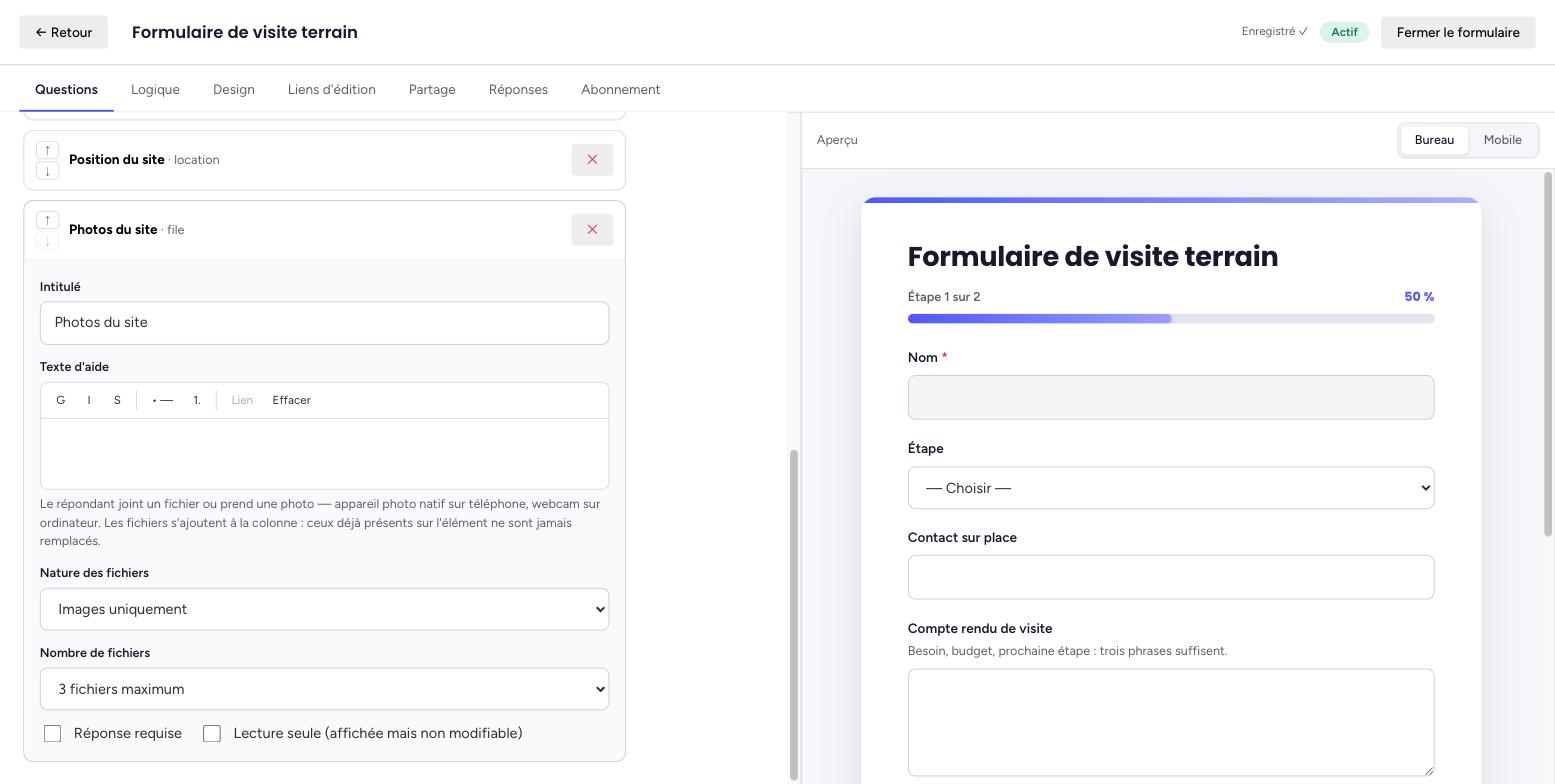Open the Partage tab
Image resolution: width=1555 pixels, height=784 pixels.
click(x=432, y=90)
